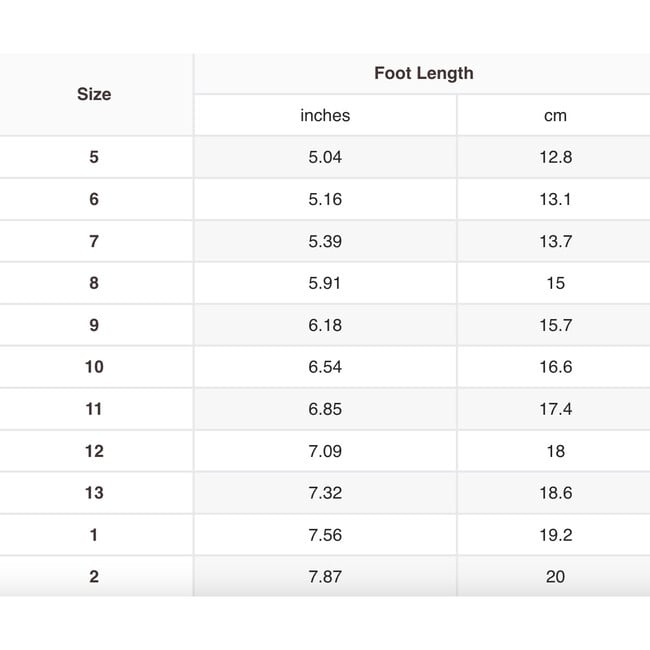Click the 15.7 cm value
650x650 pixels.
pyautogui.click(x=555, y=325)
